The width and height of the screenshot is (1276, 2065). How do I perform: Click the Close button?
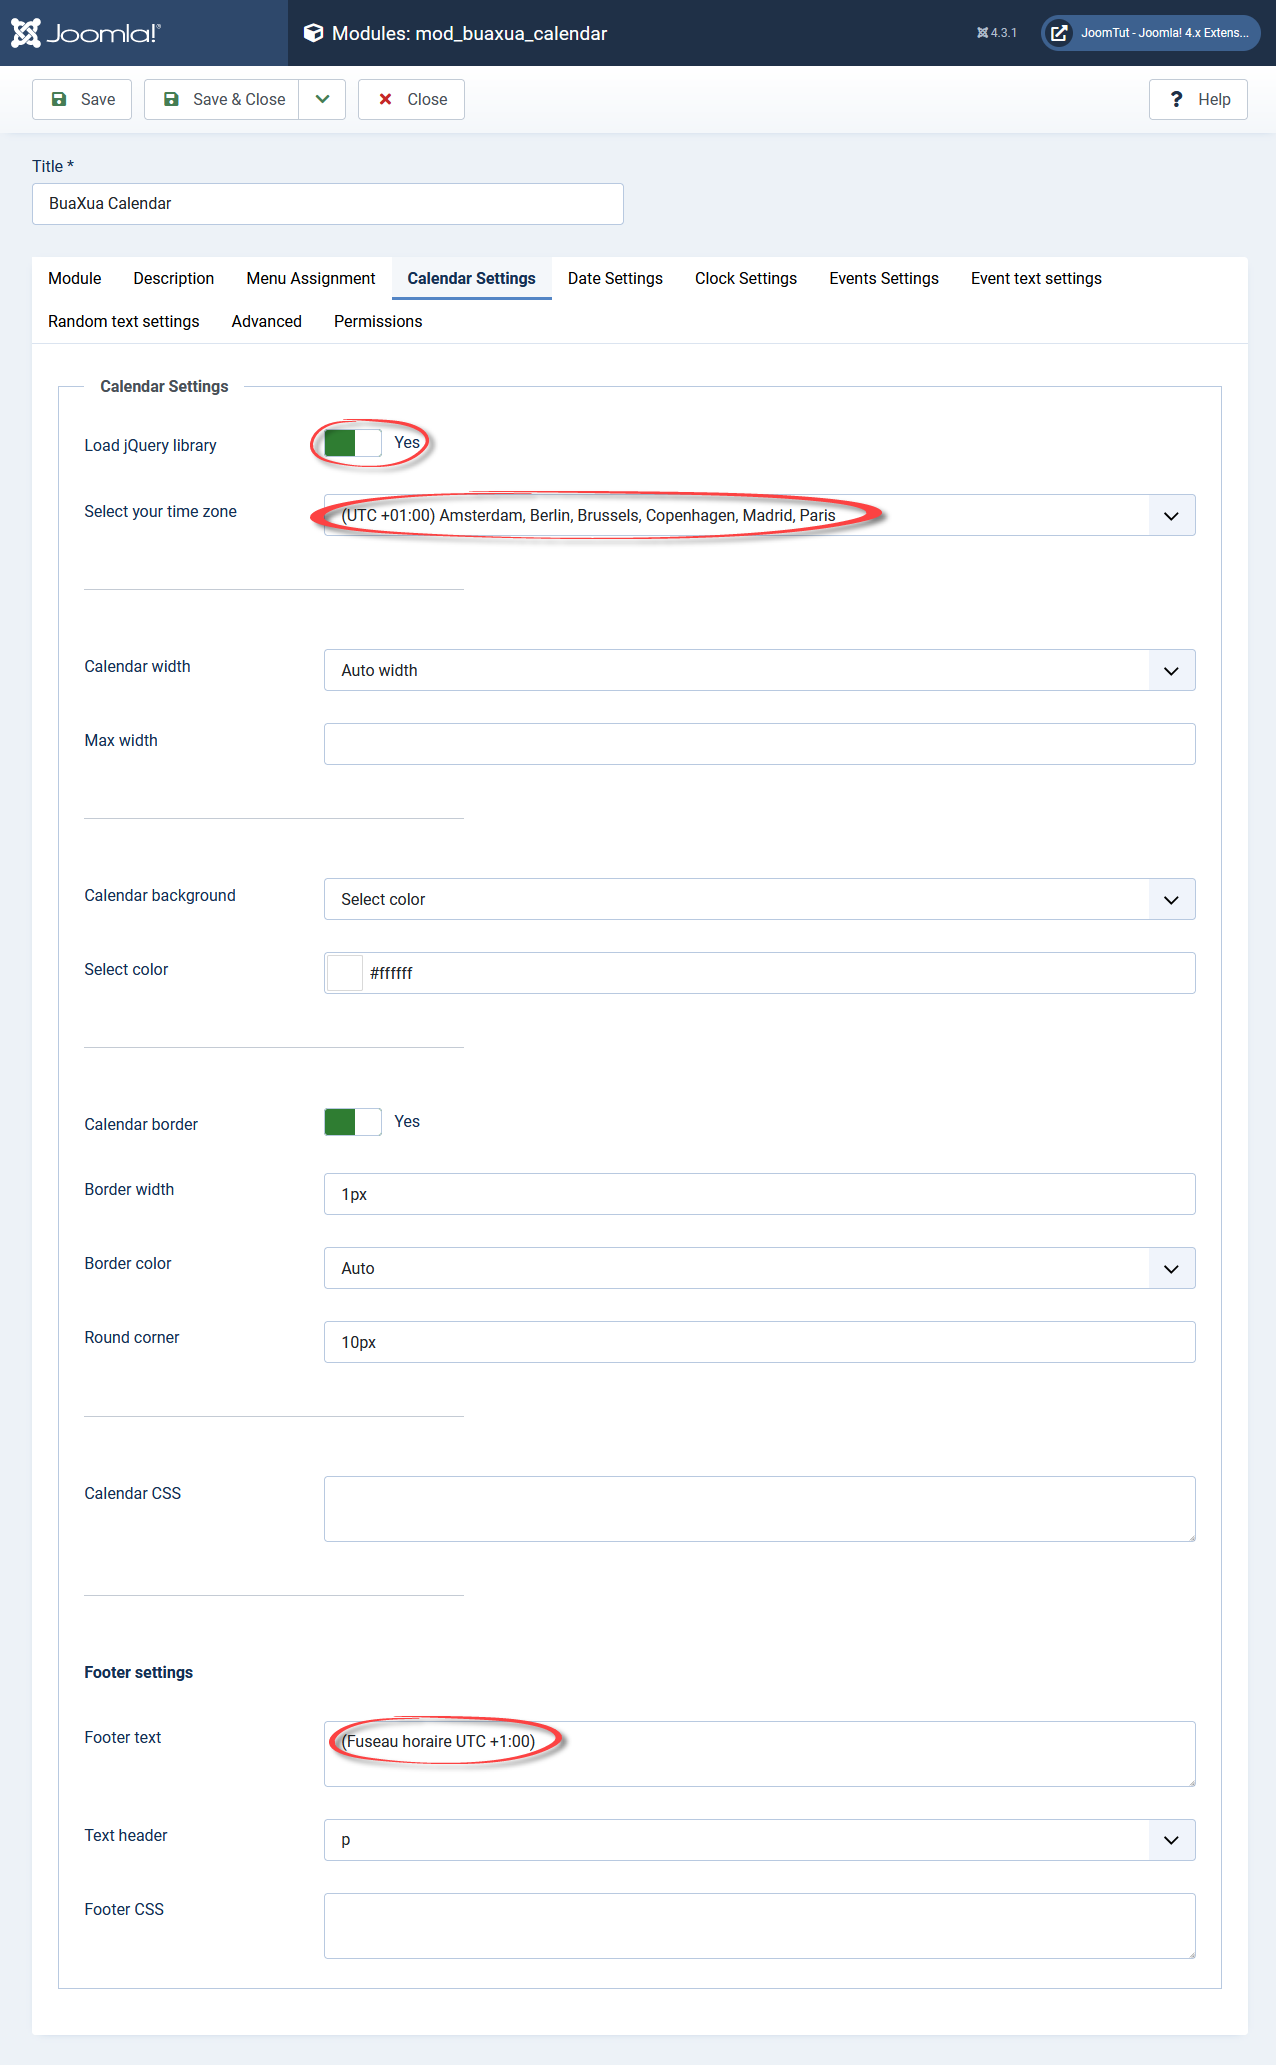(411, 99)
